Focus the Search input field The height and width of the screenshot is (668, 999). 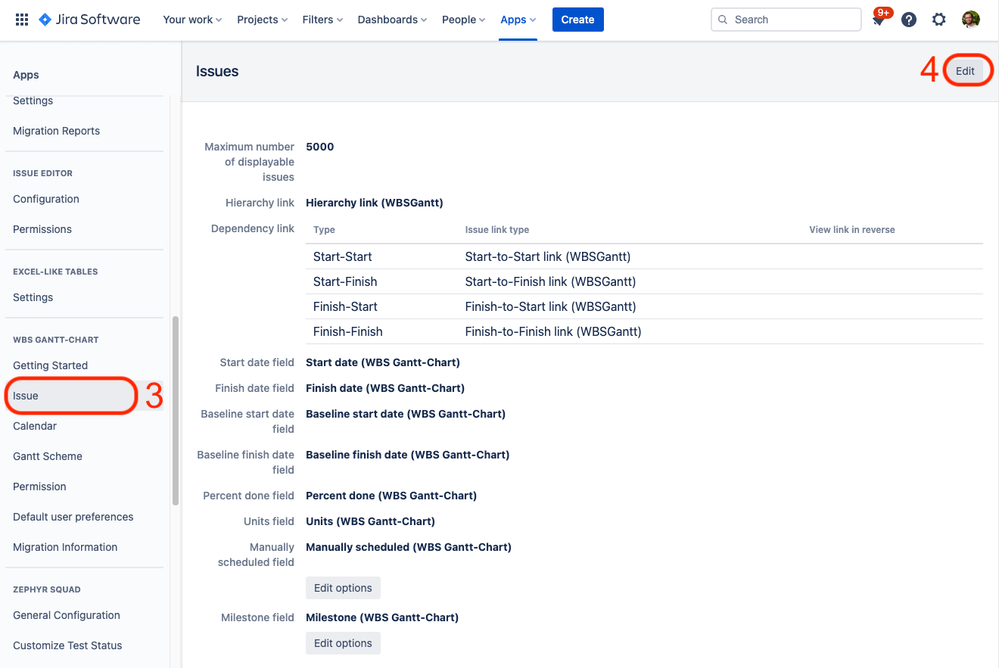pos(786,20)
